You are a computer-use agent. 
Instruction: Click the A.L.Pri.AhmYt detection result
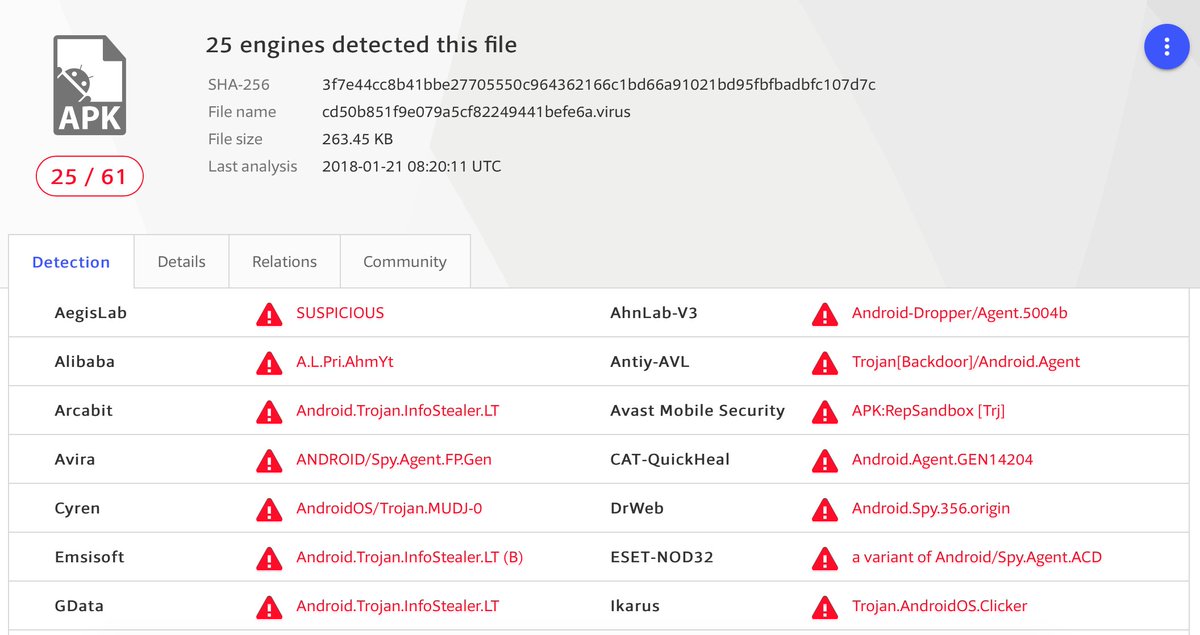345,362
